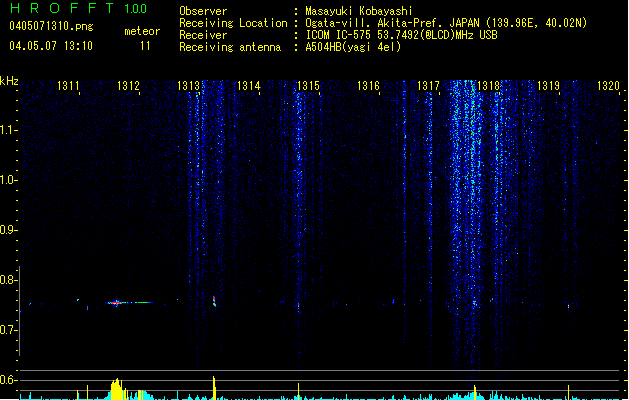Click the yellow power spike below the 1313 echo
The image size is (629, 400).
click(214, 388)
